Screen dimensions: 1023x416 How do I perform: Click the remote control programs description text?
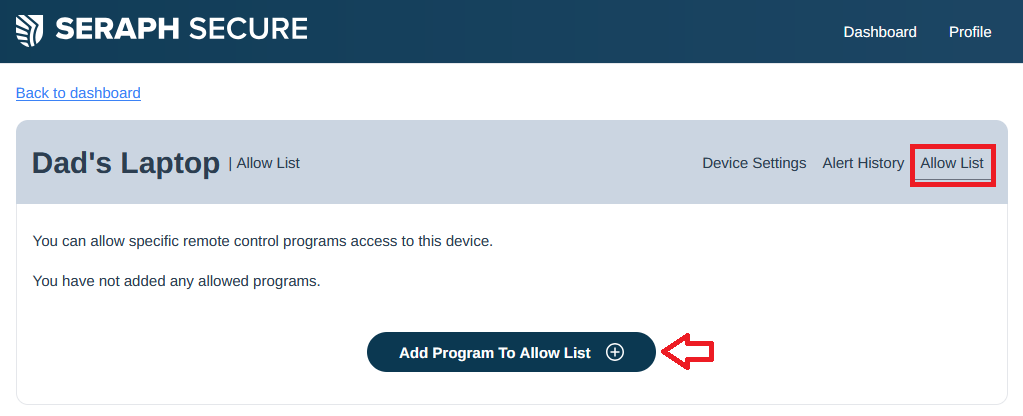point(262,241)
